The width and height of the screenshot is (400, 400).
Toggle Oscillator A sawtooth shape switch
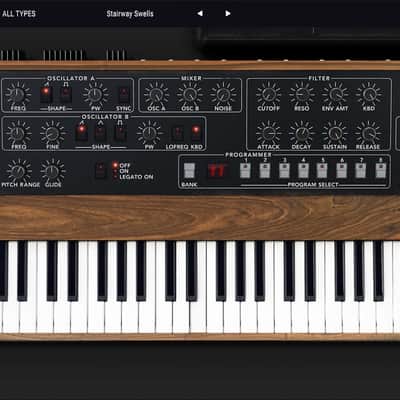coord(46,94)
